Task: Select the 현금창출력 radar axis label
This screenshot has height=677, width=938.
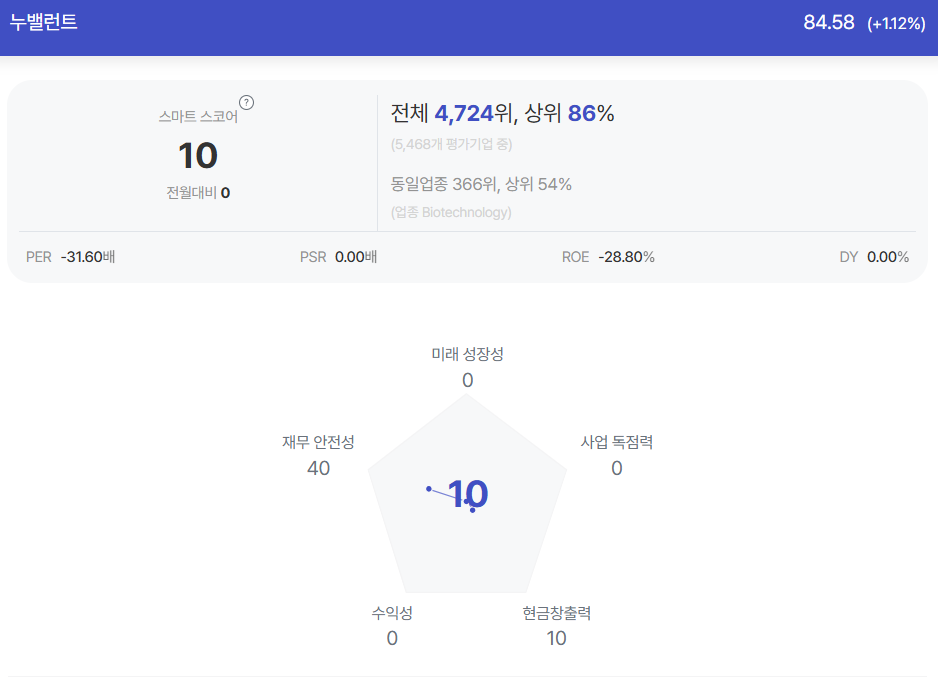Action: (556, 613)
